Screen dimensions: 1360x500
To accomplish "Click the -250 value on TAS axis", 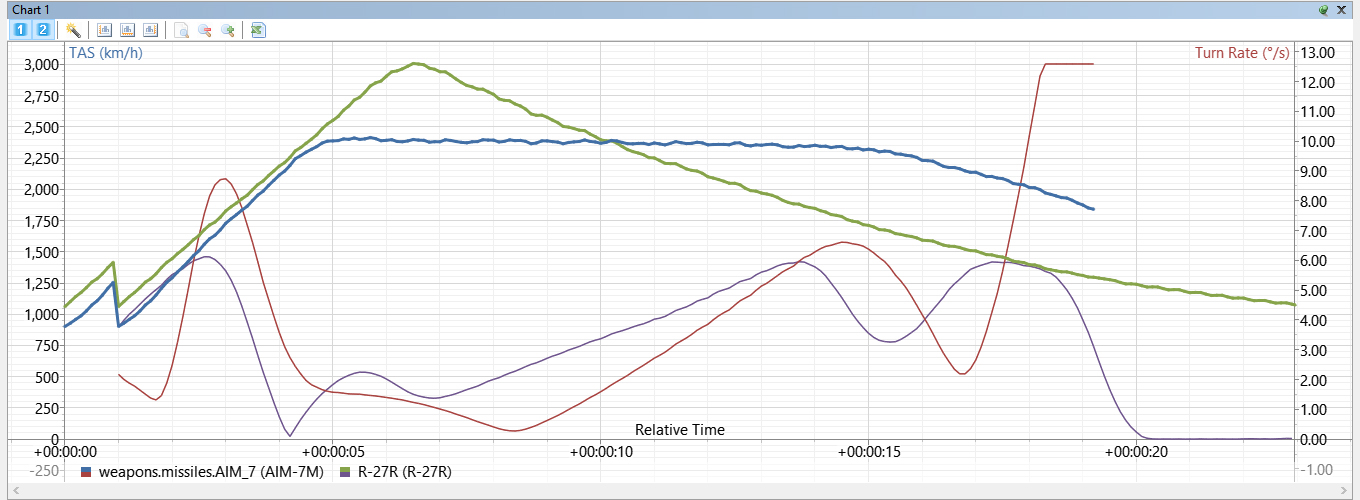I will coord(43,470).
